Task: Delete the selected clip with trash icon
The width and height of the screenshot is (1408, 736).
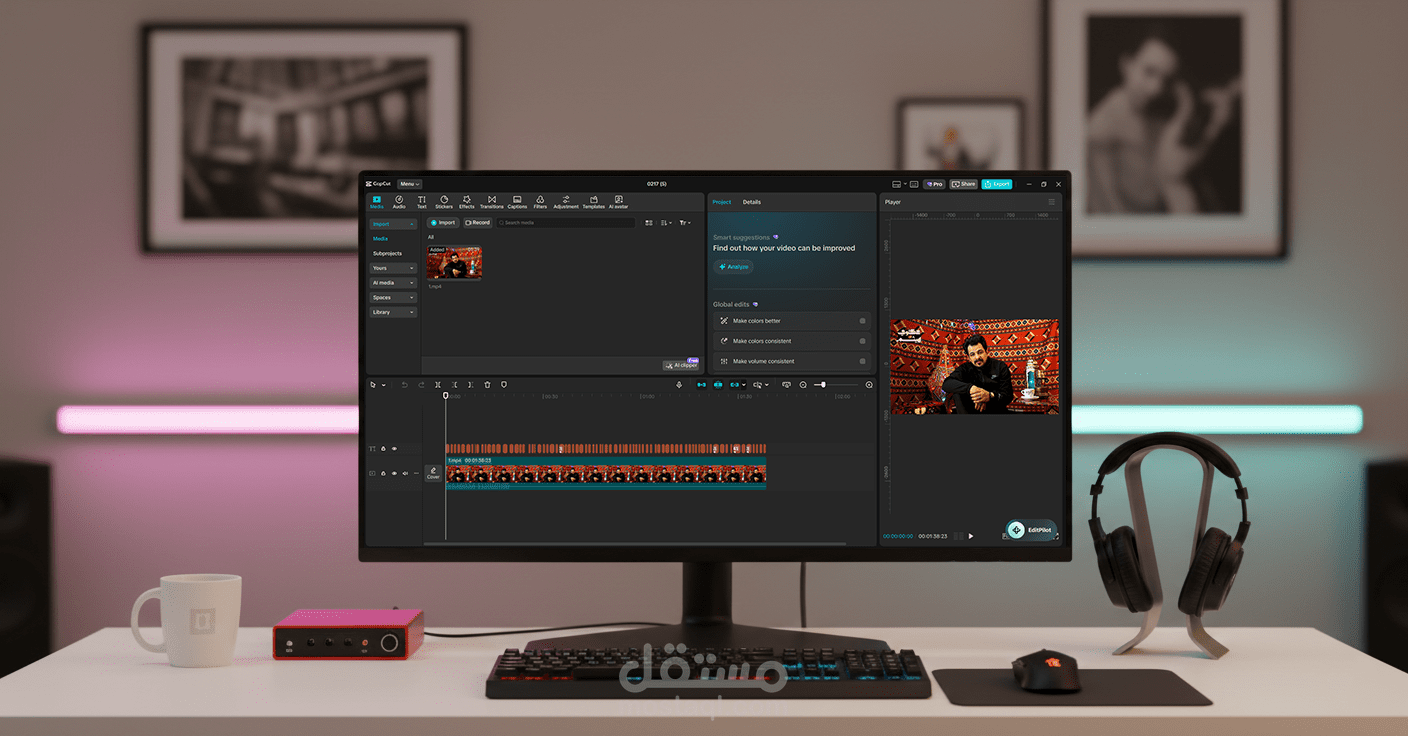Action: (488, 385)
